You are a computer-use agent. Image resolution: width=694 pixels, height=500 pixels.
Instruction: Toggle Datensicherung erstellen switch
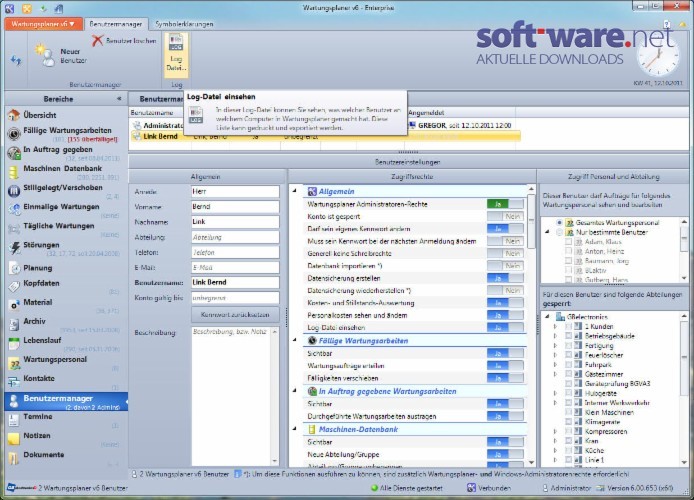pyautogui.click(x=505, y=278)
